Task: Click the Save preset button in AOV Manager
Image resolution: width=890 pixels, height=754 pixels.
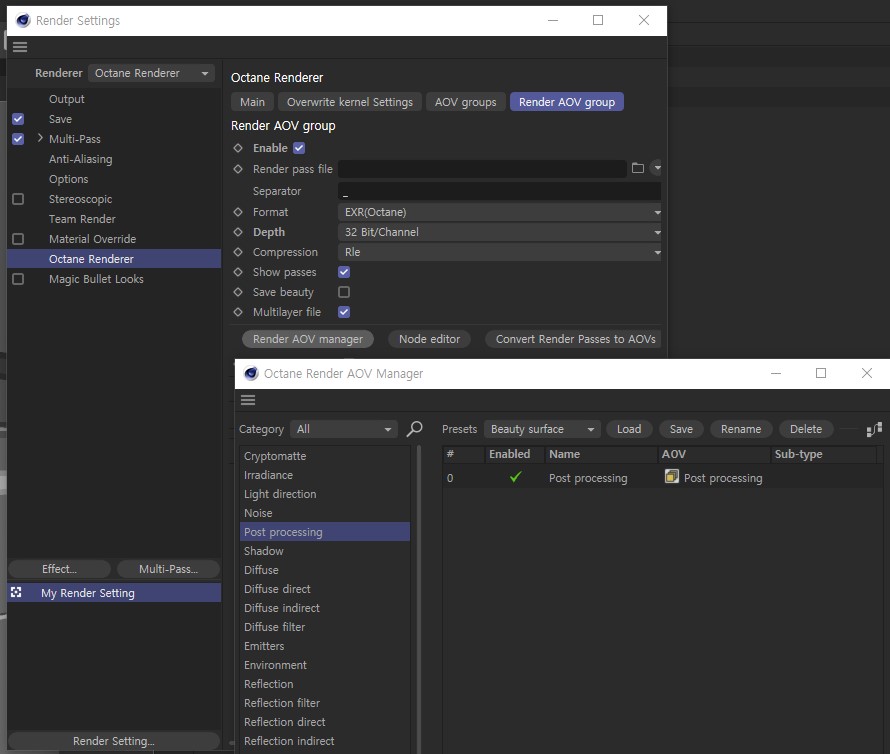Action: [681, 429]
